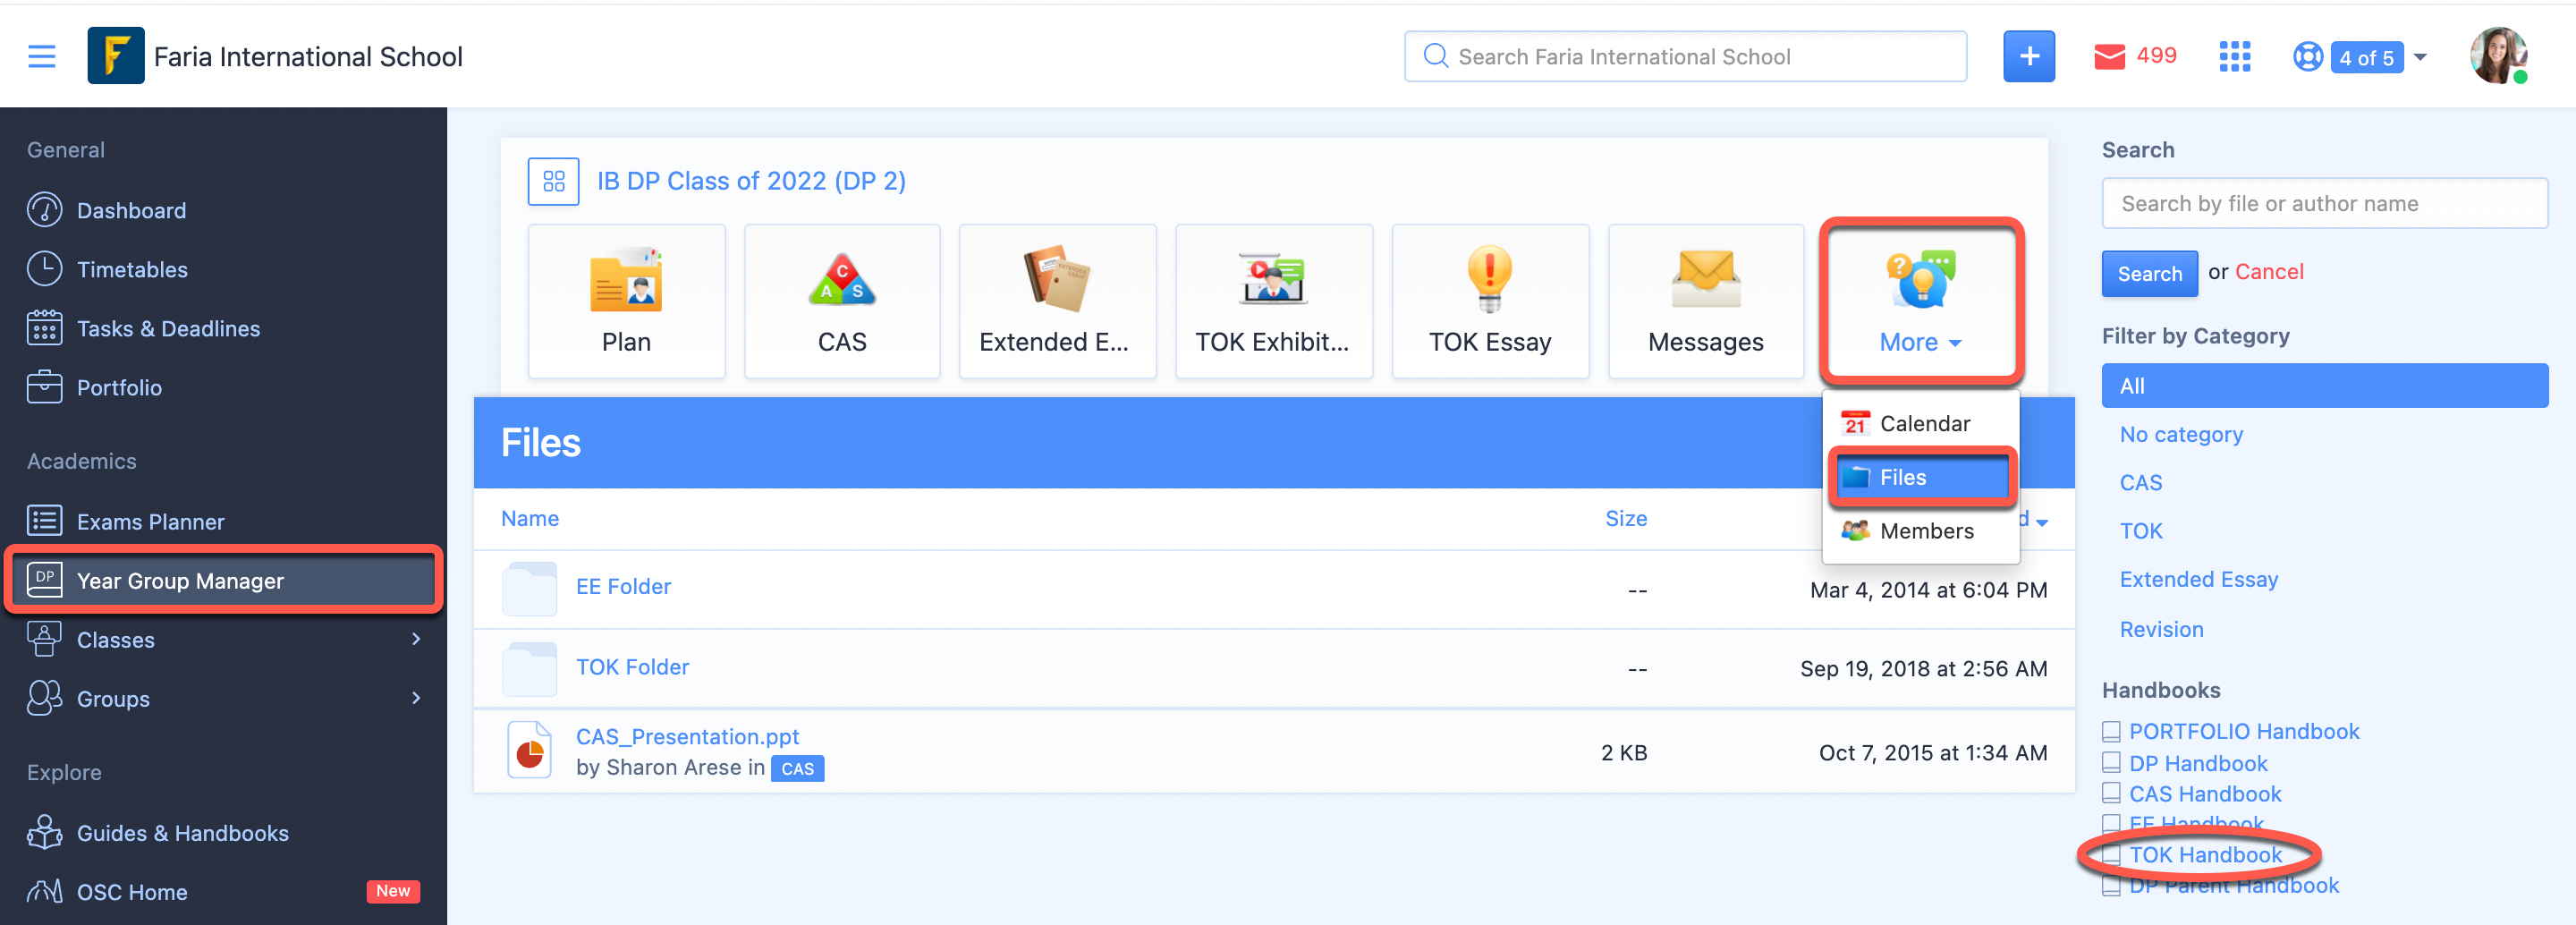Click the Exams Planner list icon
2576x925 pixels.
click(44, 521)
